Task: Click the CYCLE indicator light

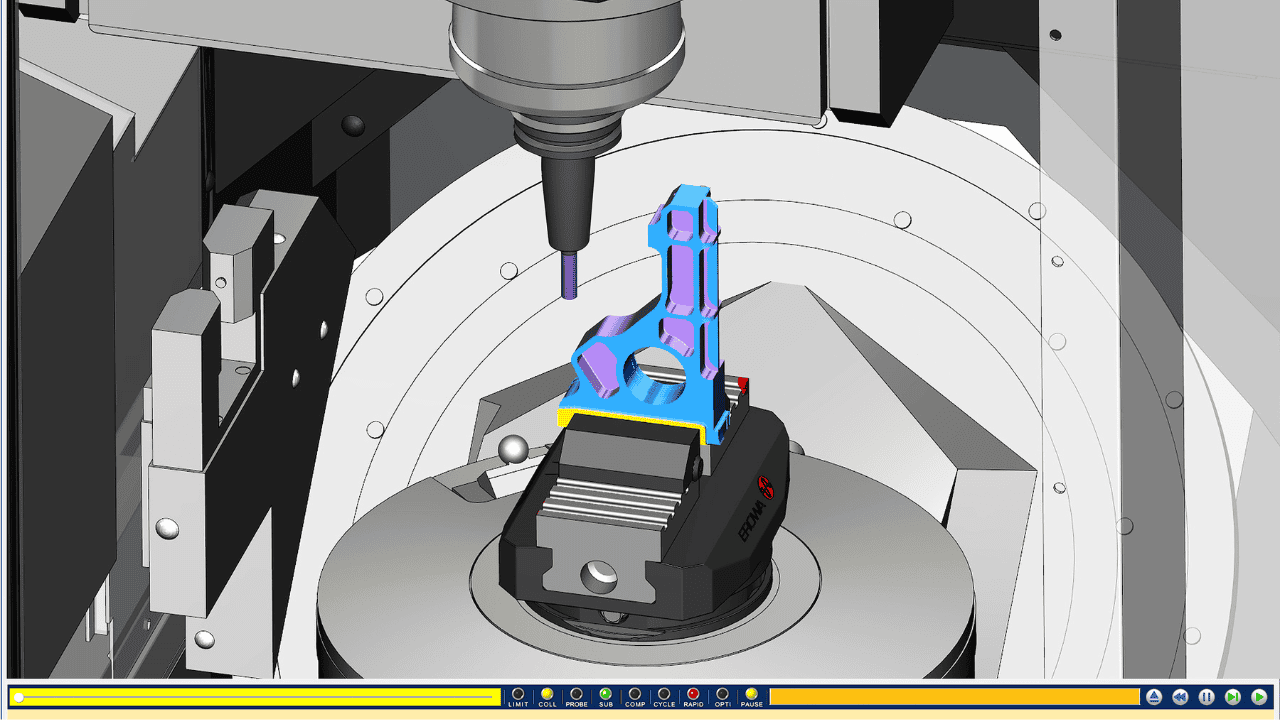Action: (664, 693)
